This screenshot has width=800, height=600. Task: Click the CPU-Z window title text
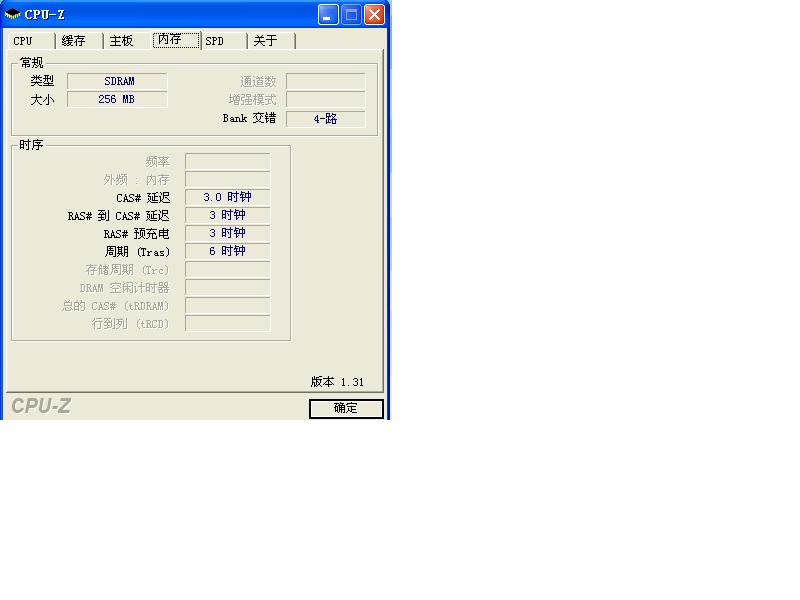pos(44,15)
